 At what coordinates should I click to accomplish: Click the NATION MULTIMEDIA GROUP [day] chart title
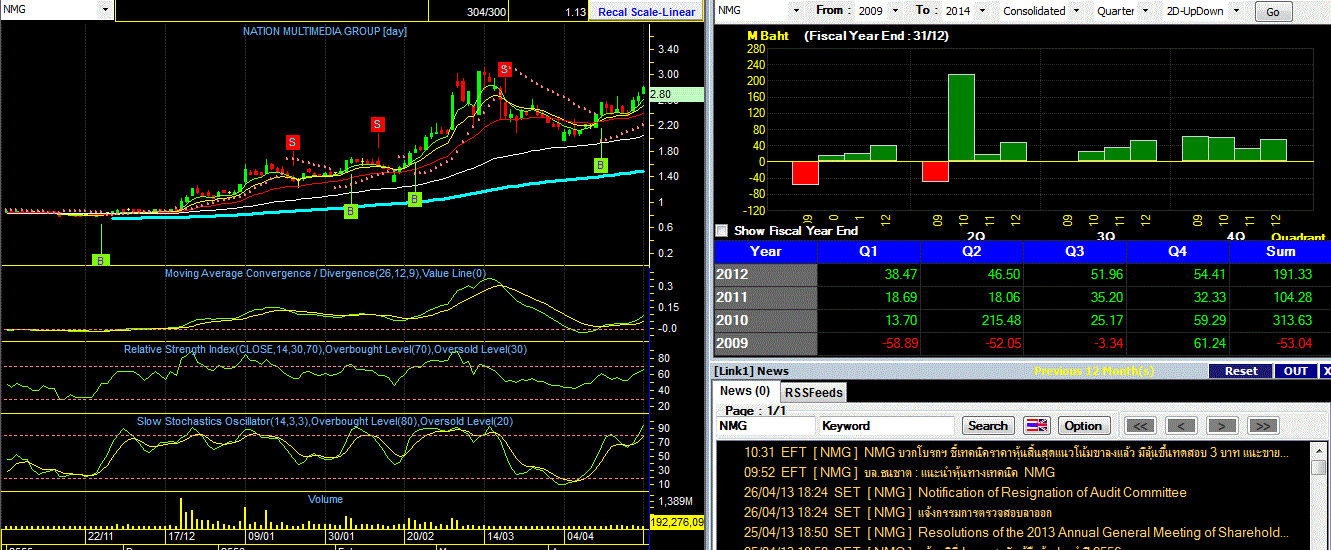tap(325, 31)
